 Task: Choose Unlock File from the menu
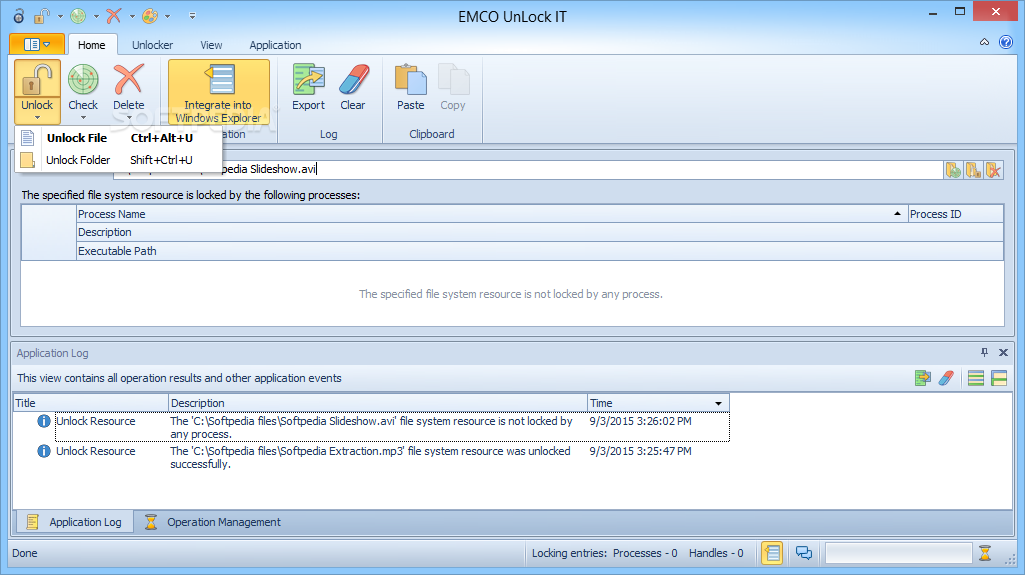point(118,138)
